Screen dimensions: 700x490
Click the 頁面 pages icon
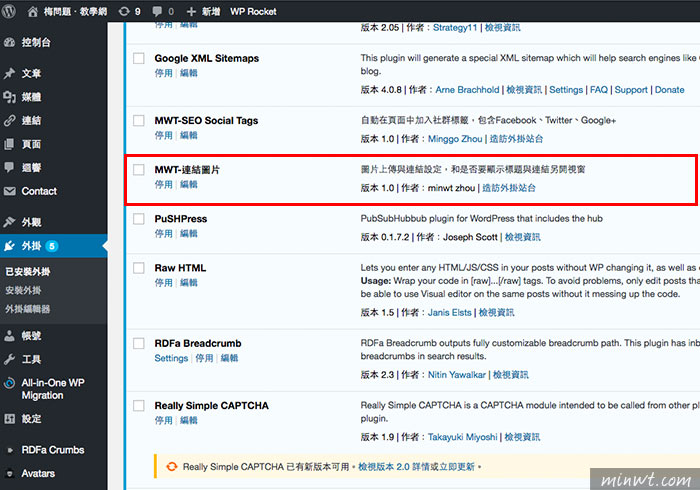[x=9, y=144]
